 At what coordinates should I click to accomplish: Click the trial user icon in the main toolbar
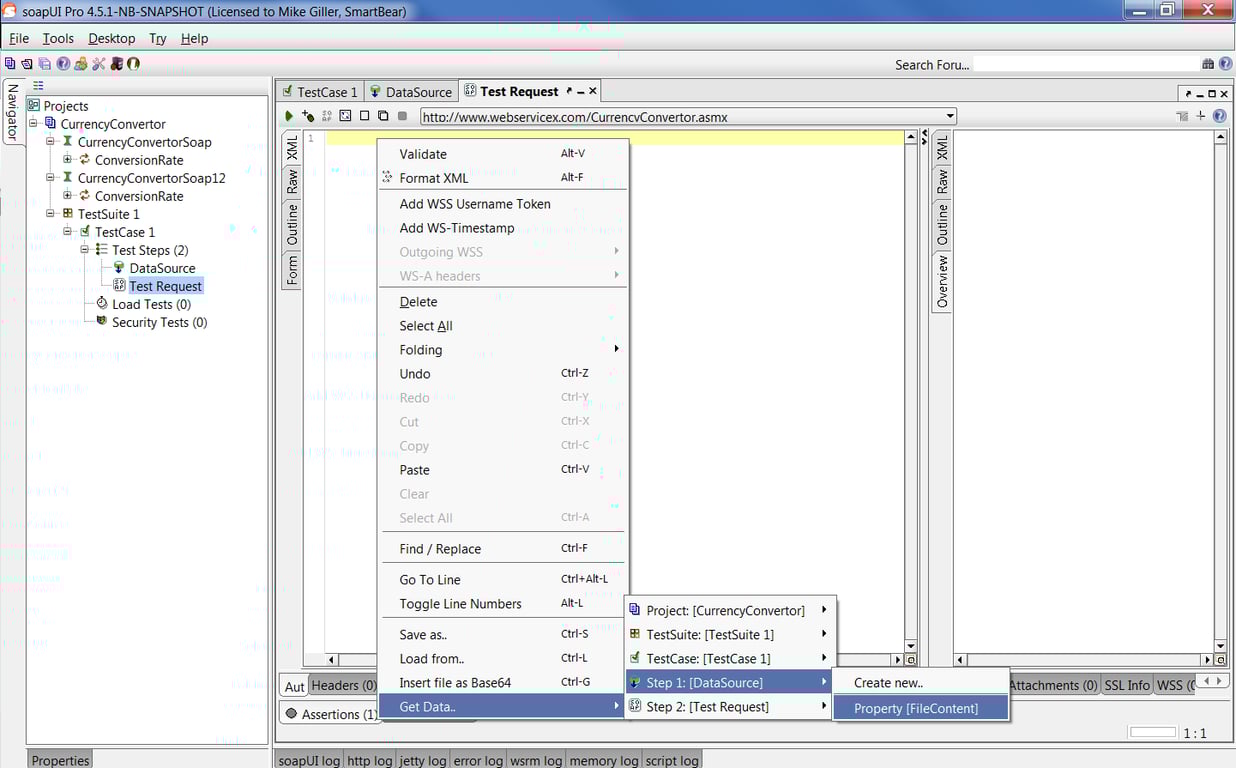coord(81,64)
